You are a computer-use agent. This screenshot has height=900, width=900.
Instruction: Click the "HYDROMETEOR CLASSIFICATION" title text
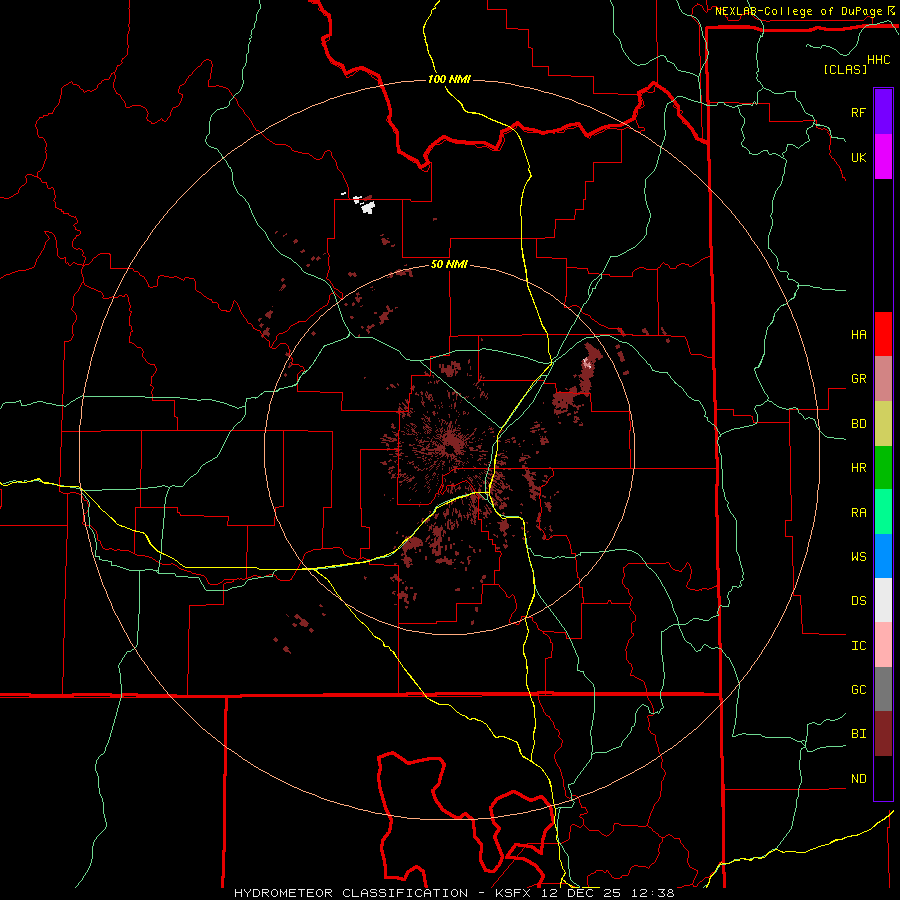point(351,893)
